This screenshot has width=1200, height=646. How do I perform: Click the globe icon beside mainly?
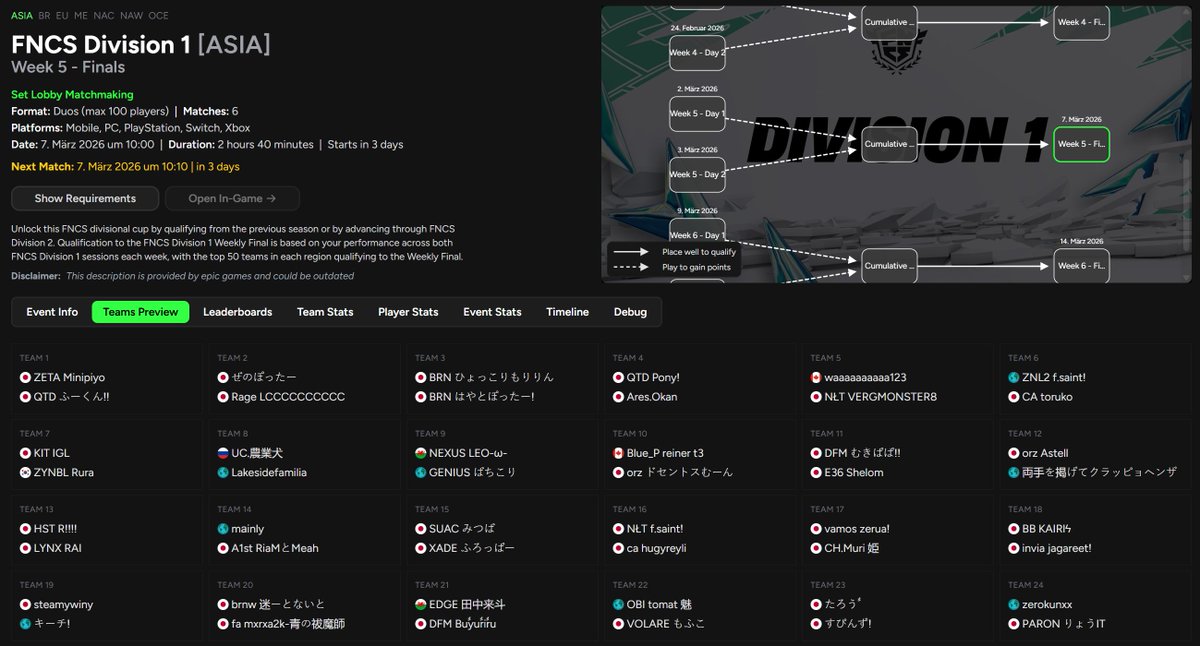click(223, 529)
